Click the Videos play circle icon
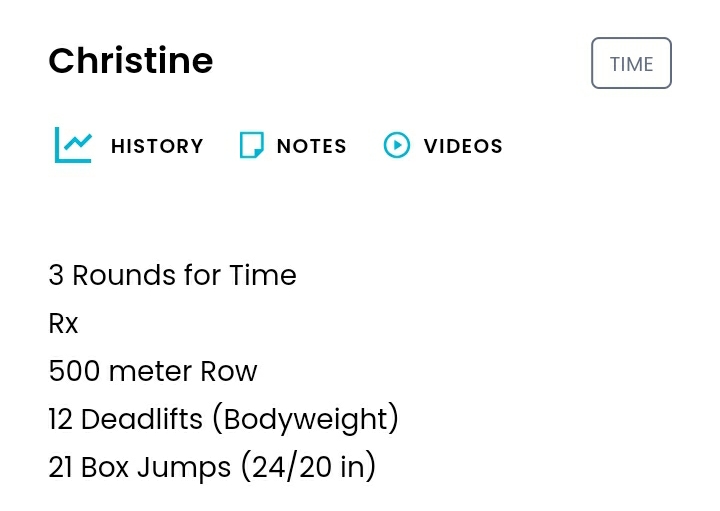 coord(397,146)
